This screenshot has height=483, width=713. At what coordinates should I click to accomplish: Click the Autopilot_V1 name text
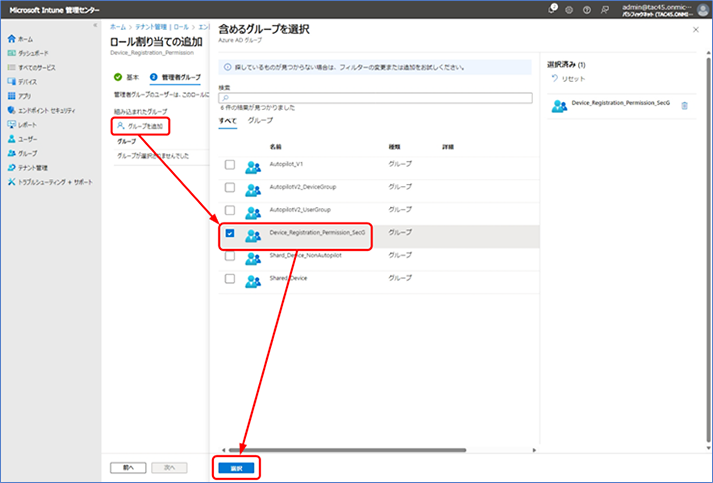pyautogui.click(x=286, y=164)
